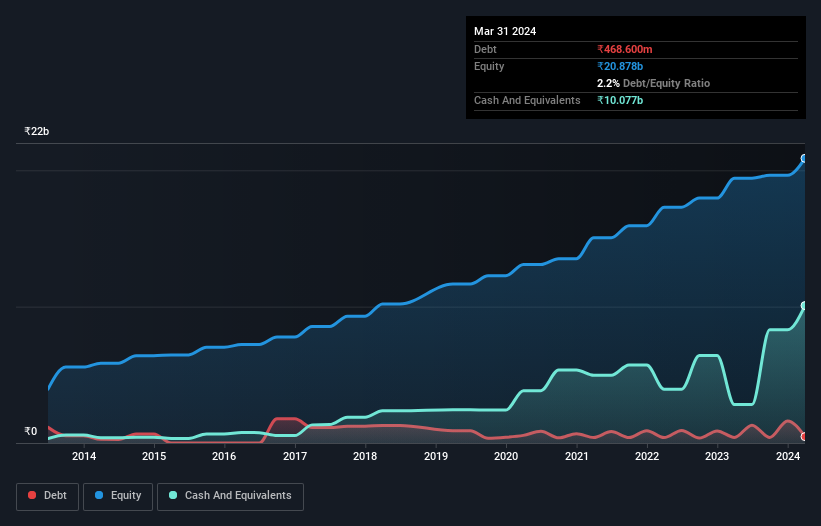This screenshot has height=526, width=821.
Task: Click the 2020 x-axis label
Action: tap(506, 456)
